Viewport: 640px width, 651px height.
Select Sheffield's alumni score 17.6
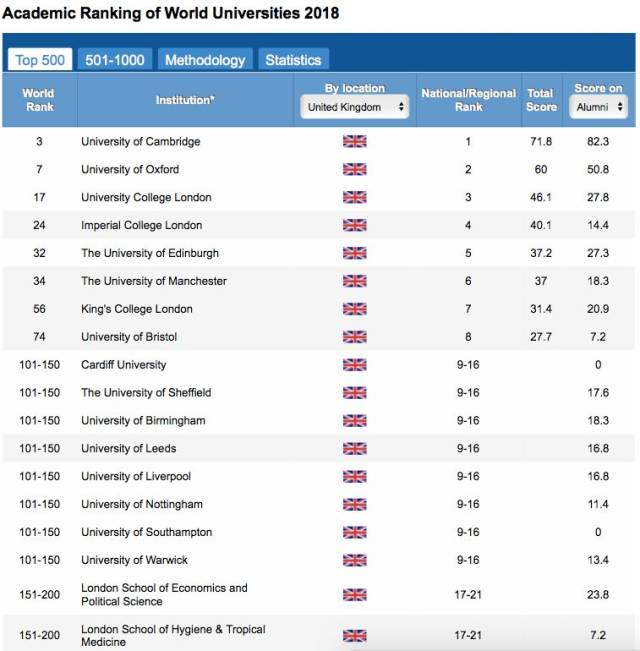[x=598, y=393]
